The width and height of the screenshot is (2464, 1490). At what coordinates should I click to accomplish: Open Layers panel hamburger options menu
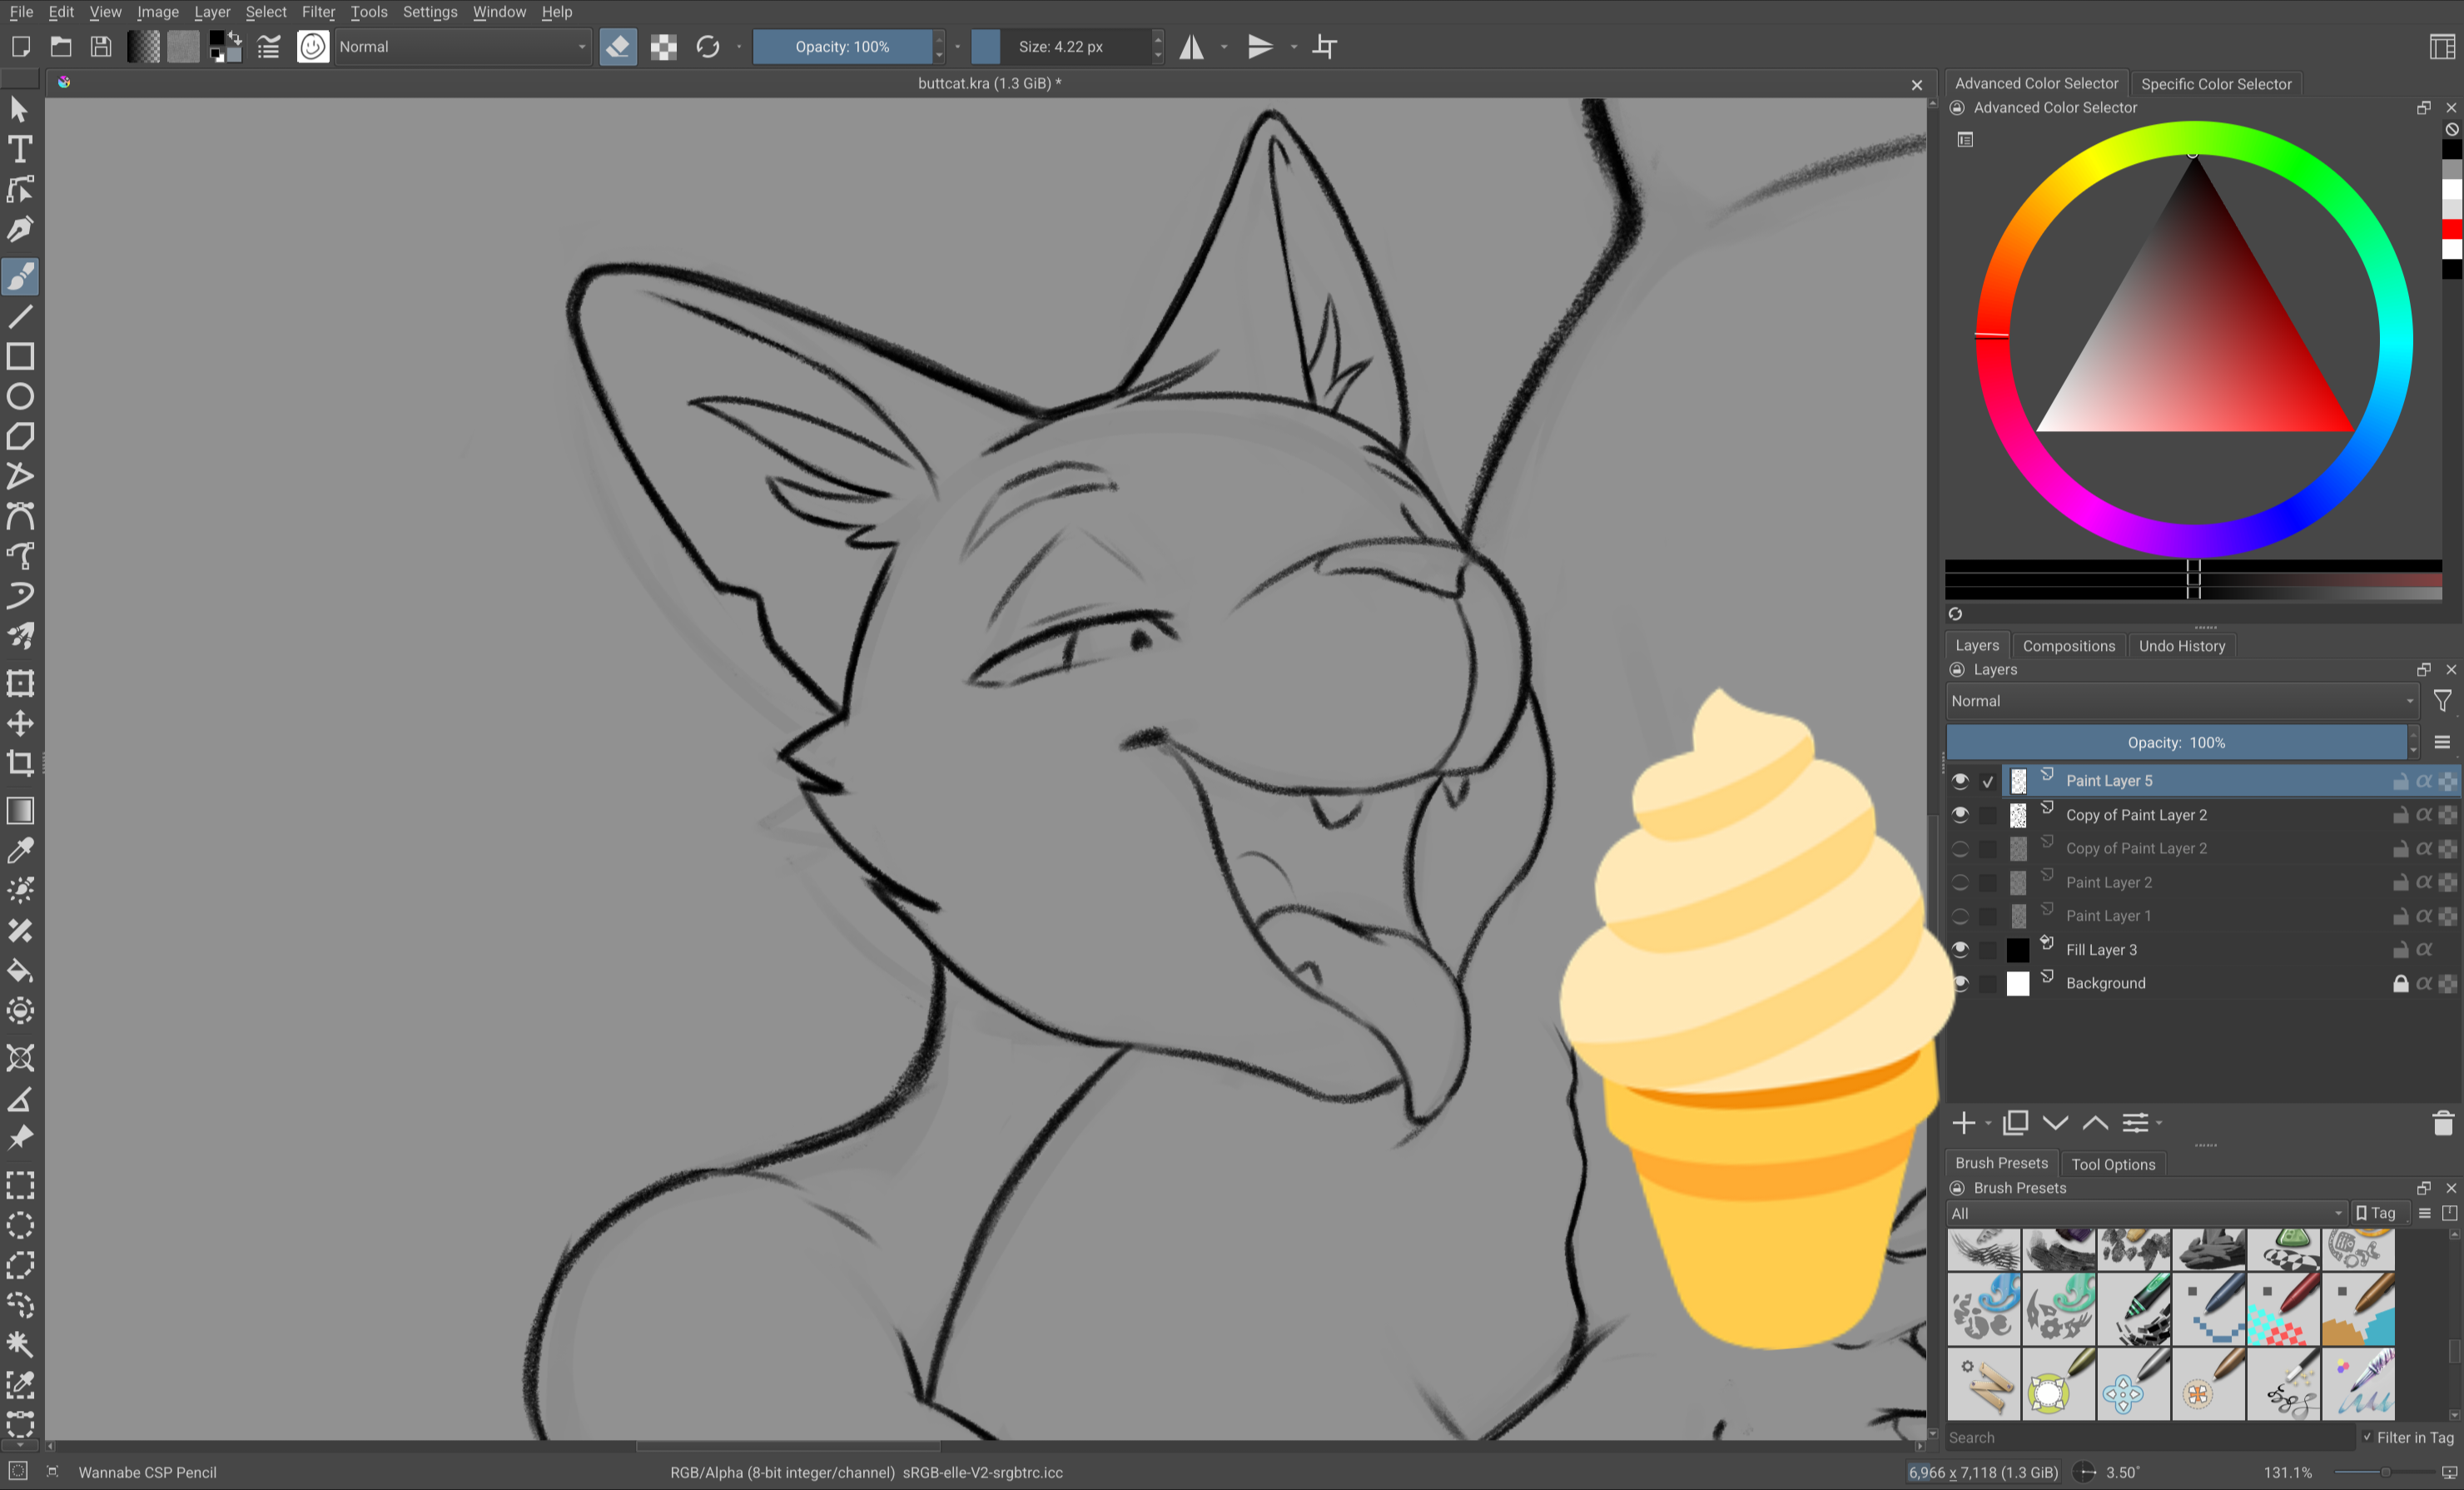tap(2442, 742)
